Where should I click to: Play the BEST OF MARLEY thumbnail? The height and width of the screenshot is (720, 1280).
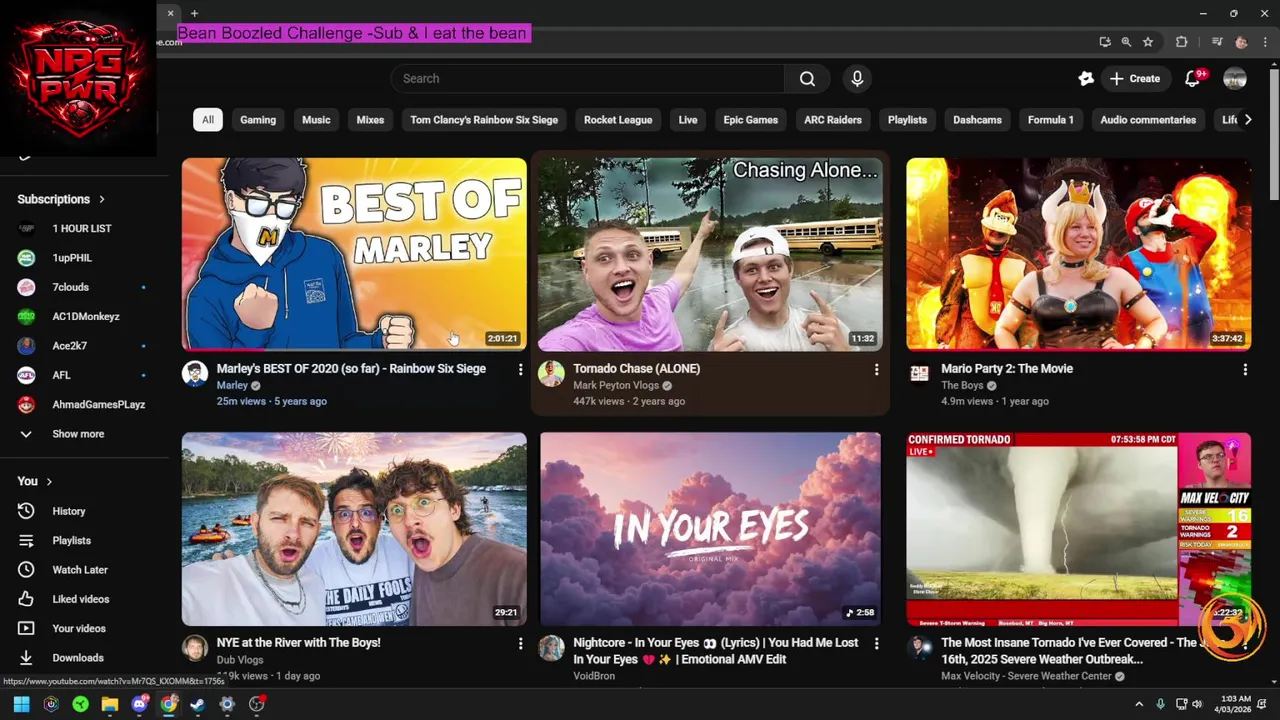354,254
